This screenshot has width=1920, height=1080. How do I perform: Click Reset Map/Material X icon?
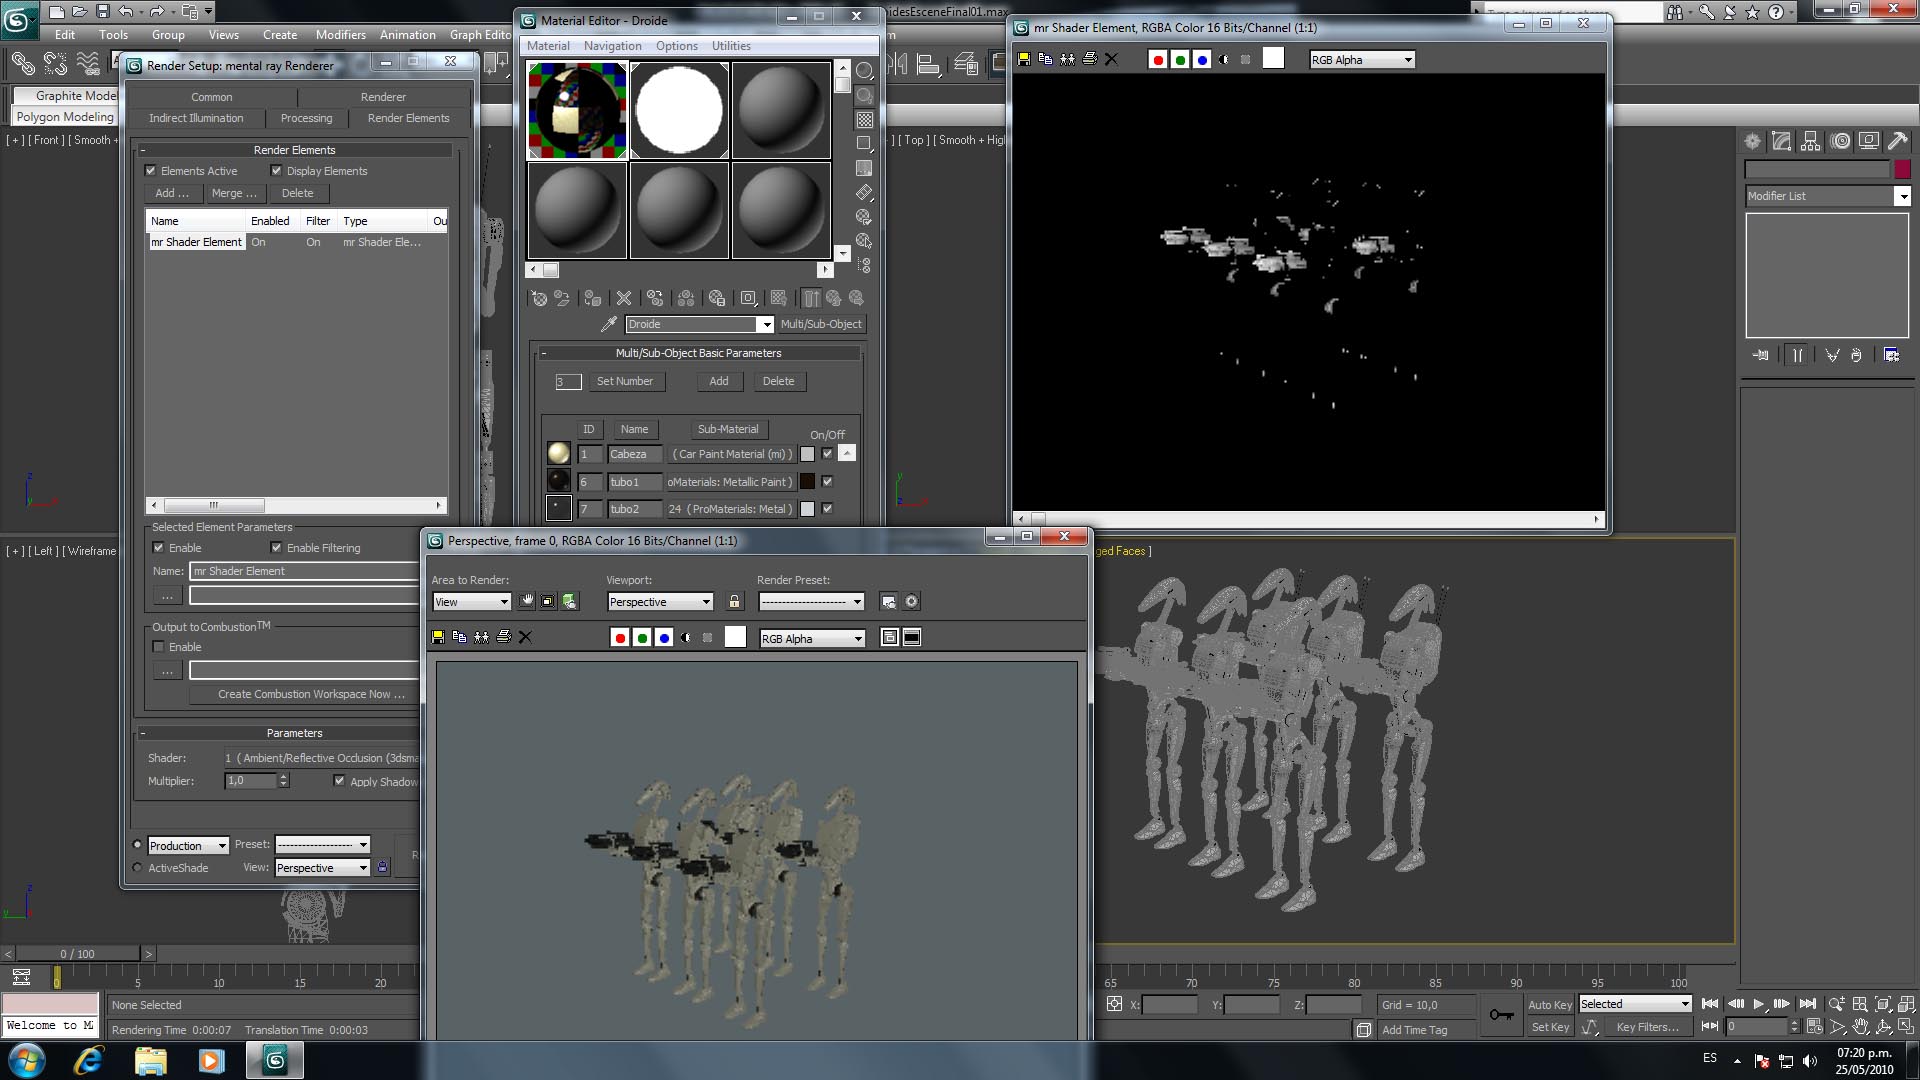(x=624, y=298)
